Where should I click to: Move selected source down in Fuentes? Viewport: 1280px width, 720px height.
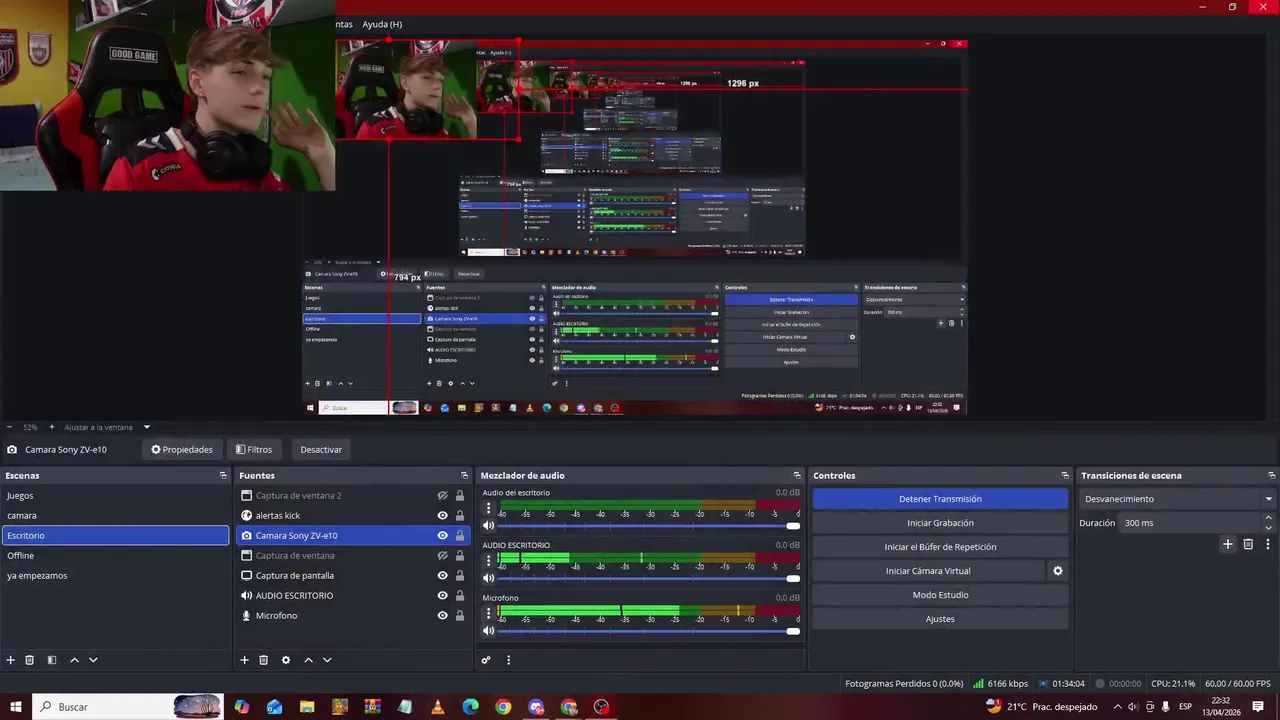tap(327, 660)
